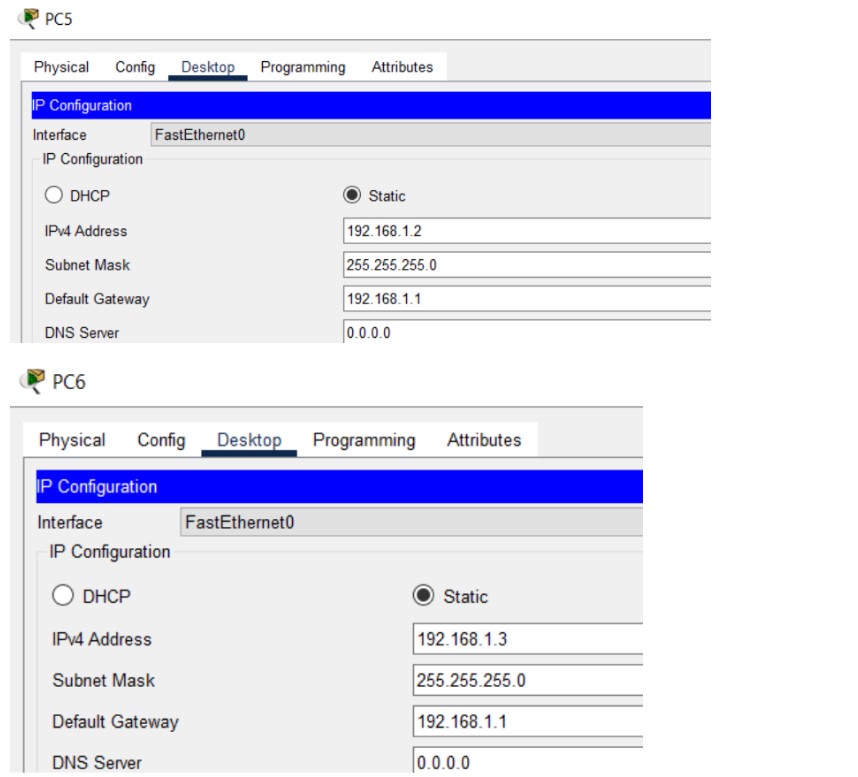Switch to PC6 Physical tab

pos(71,439)
